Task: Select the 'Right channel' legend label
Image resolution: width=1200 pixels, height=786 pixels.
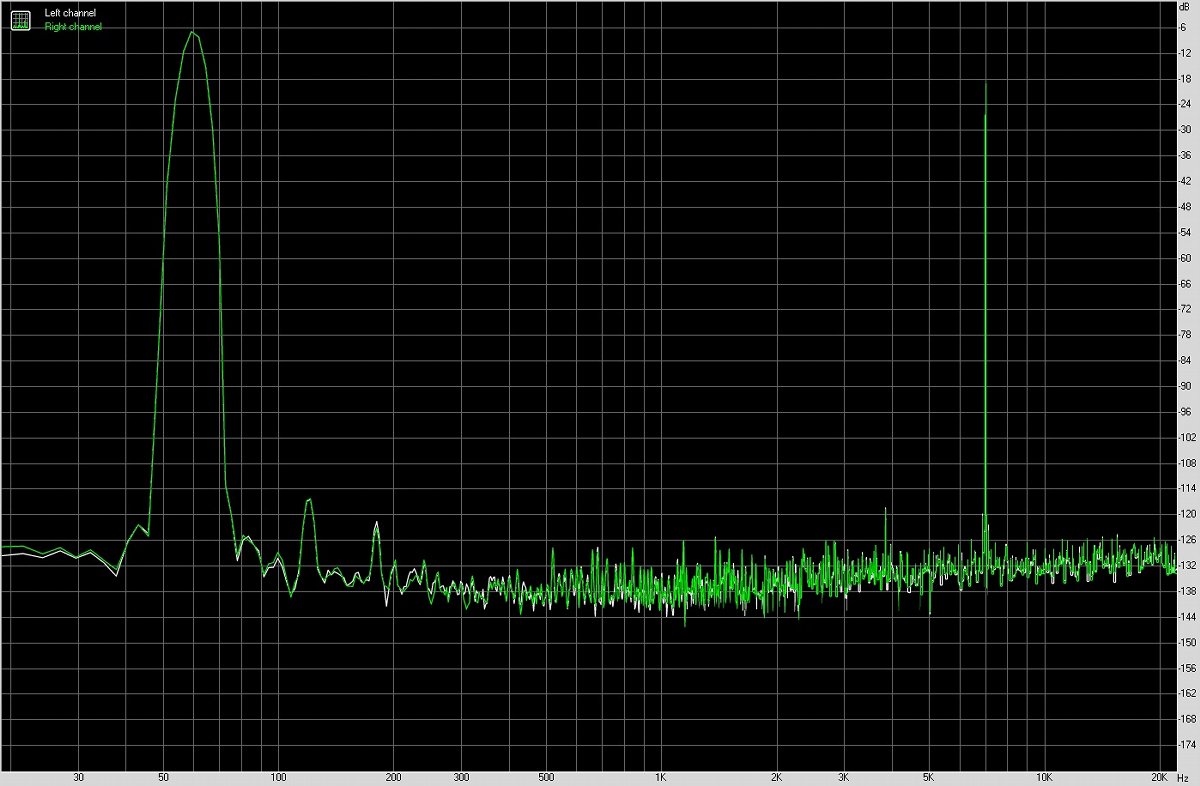Action: (x=73, y=27)
